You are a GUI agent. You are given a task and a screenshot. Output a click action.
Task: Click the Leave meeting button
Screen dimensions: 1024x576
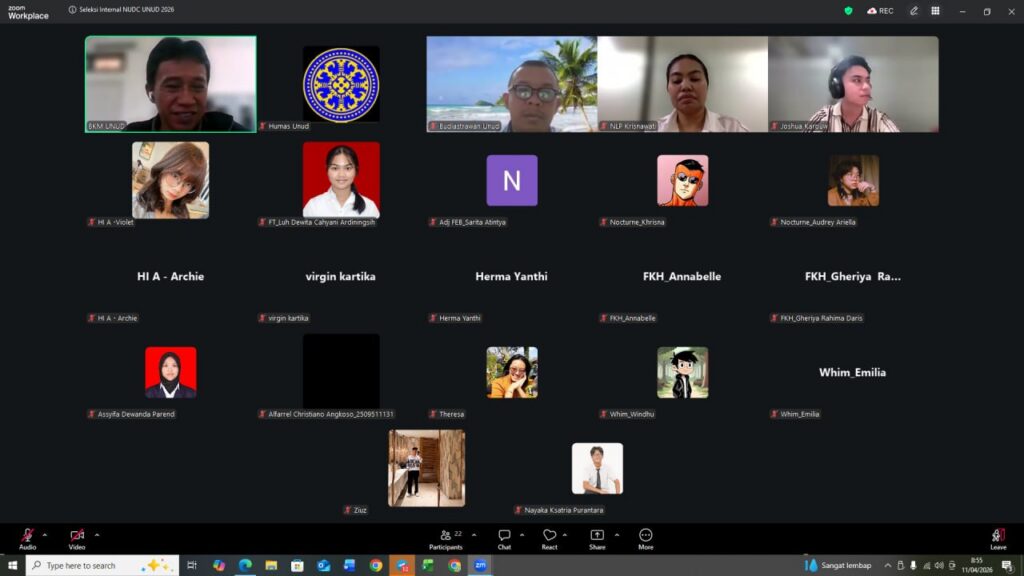[x=998, y=537]
